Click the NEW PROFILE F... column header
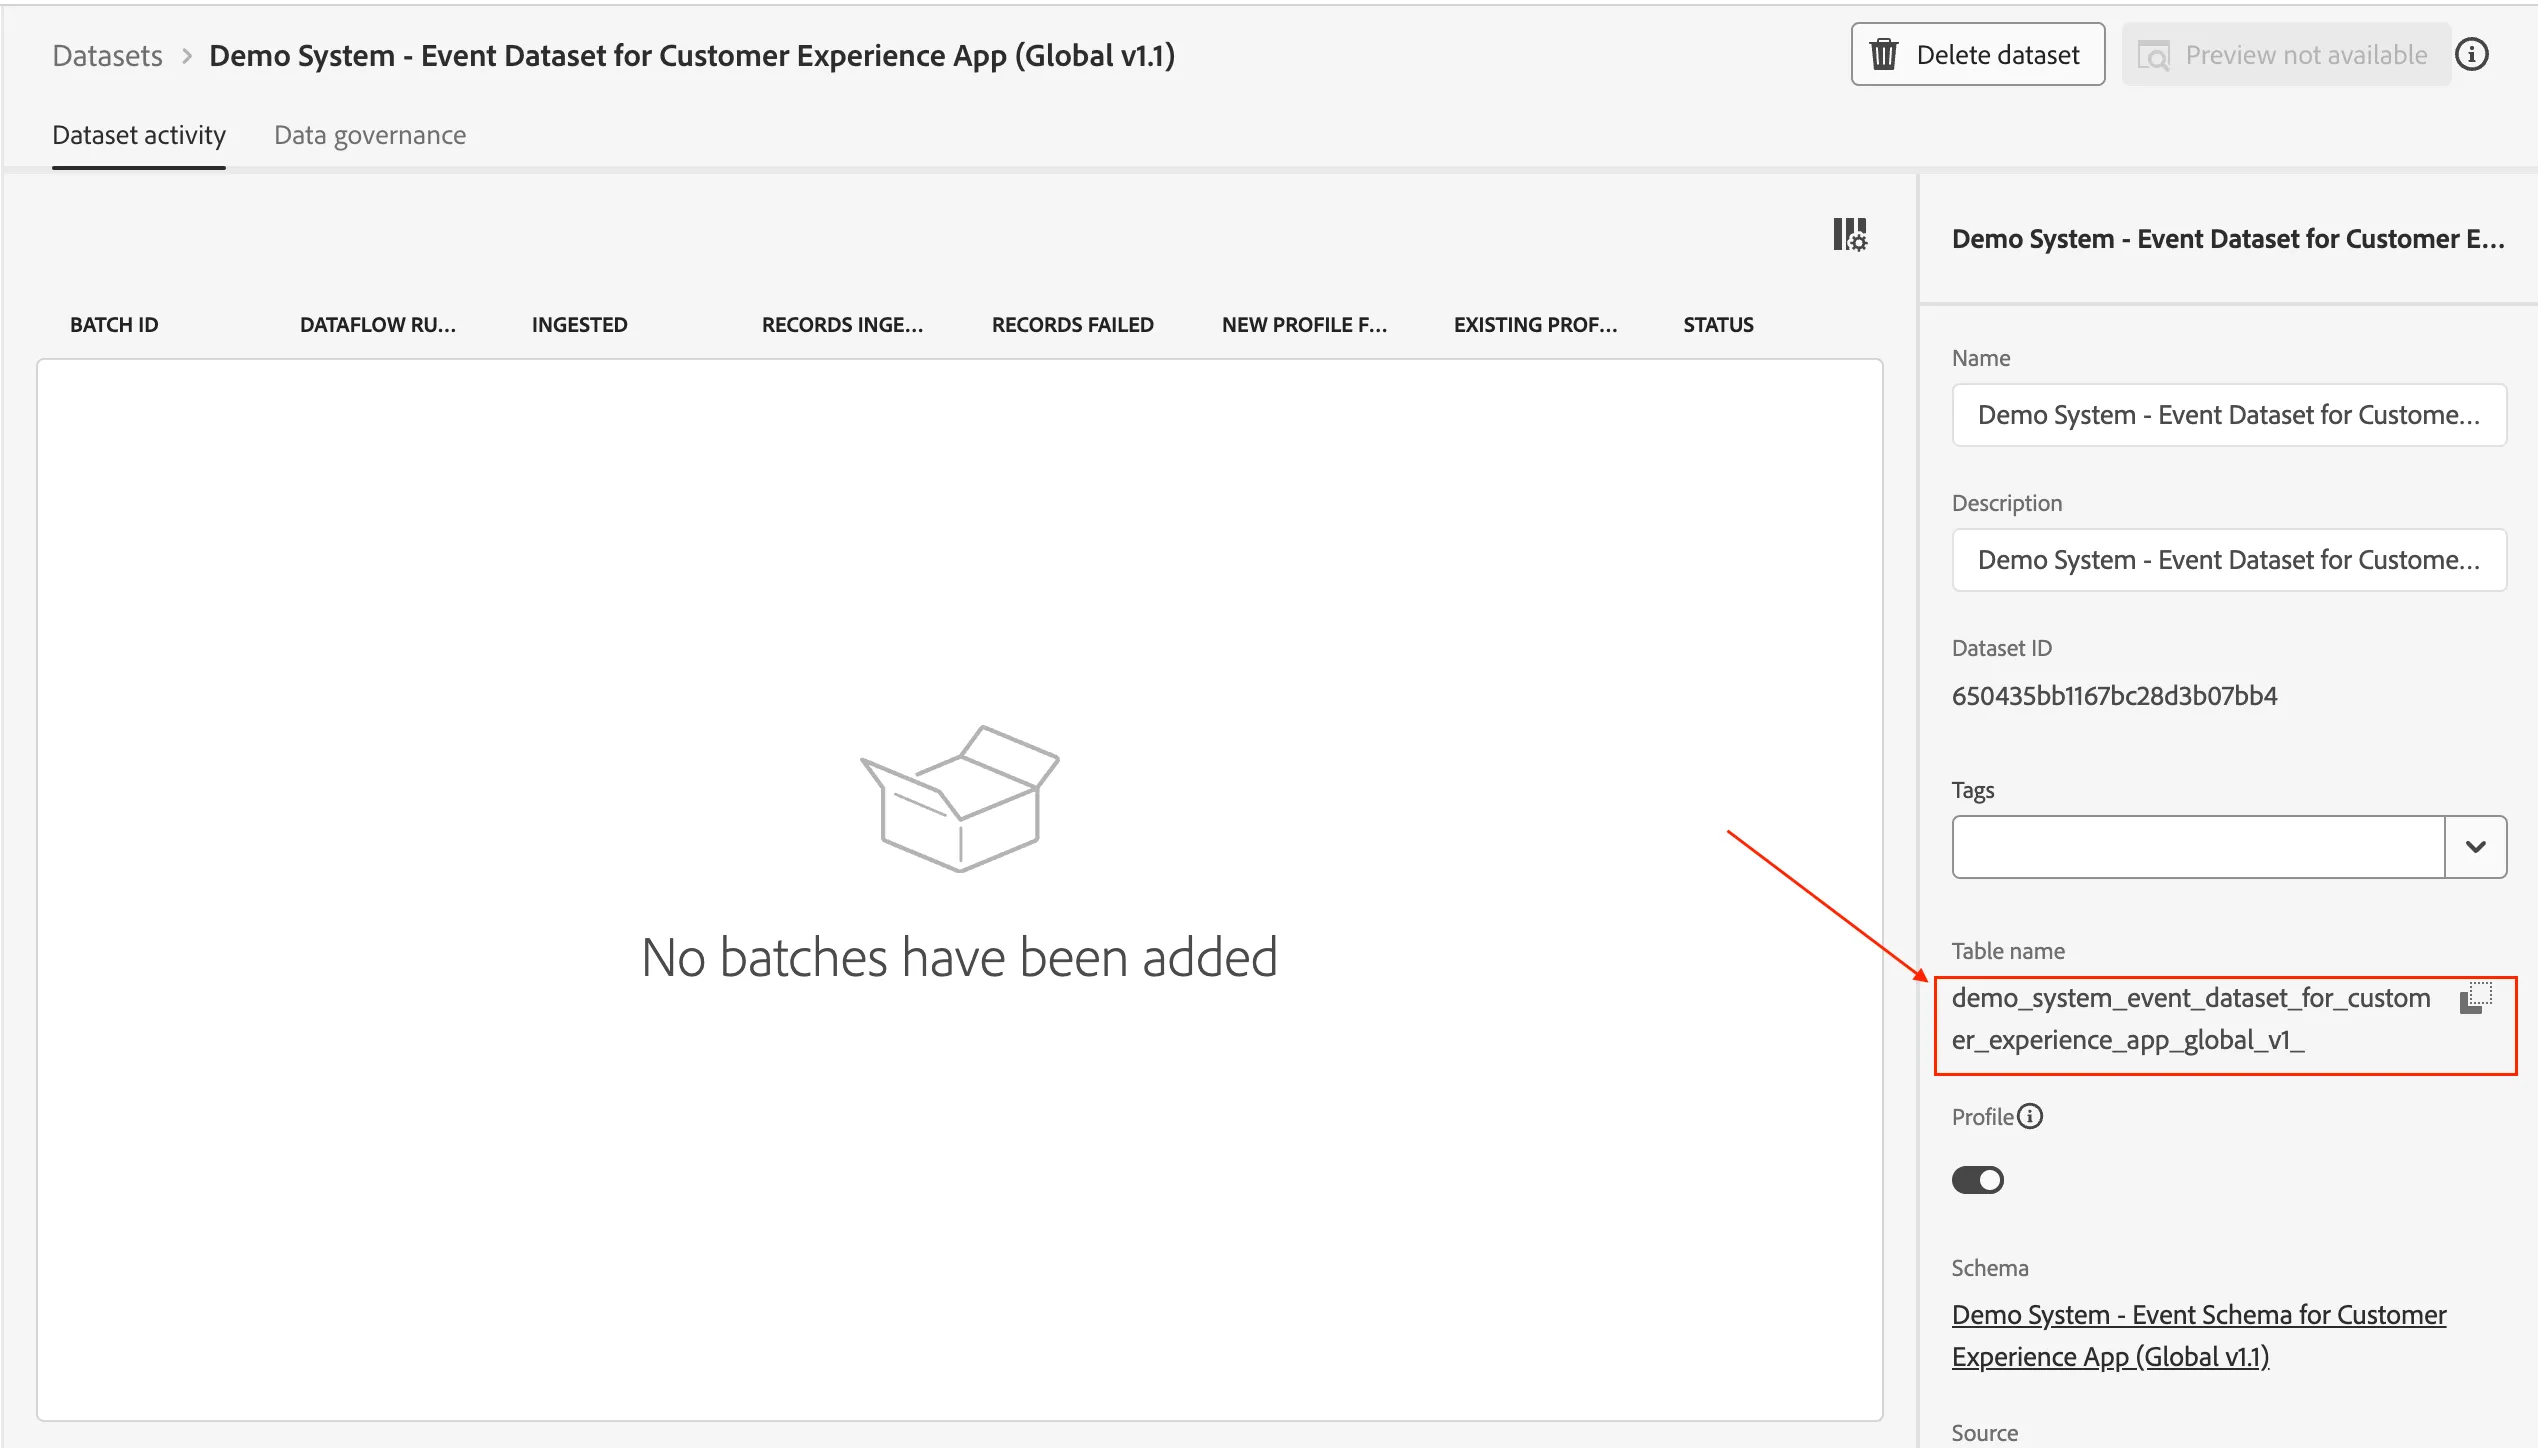The image size is (2538, 1448). click(1304, 325)
